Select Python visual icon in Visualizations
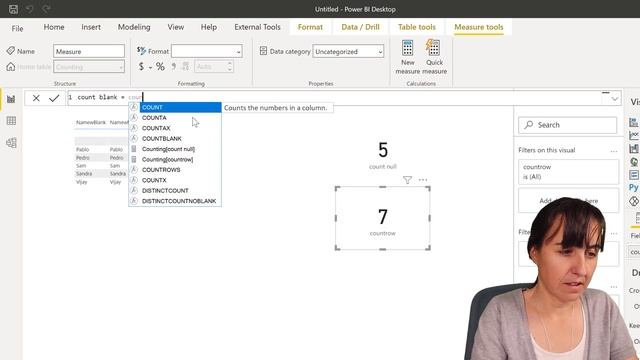This screenshot has width=640, height=360. click(633, 187)
